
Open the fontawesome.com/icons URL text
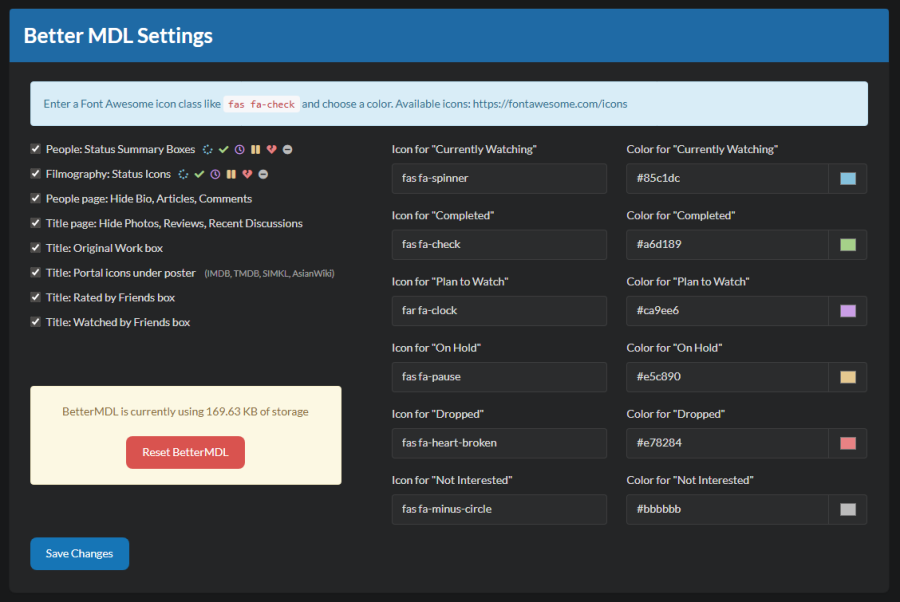pyautogui.click(x=550, y=104)
